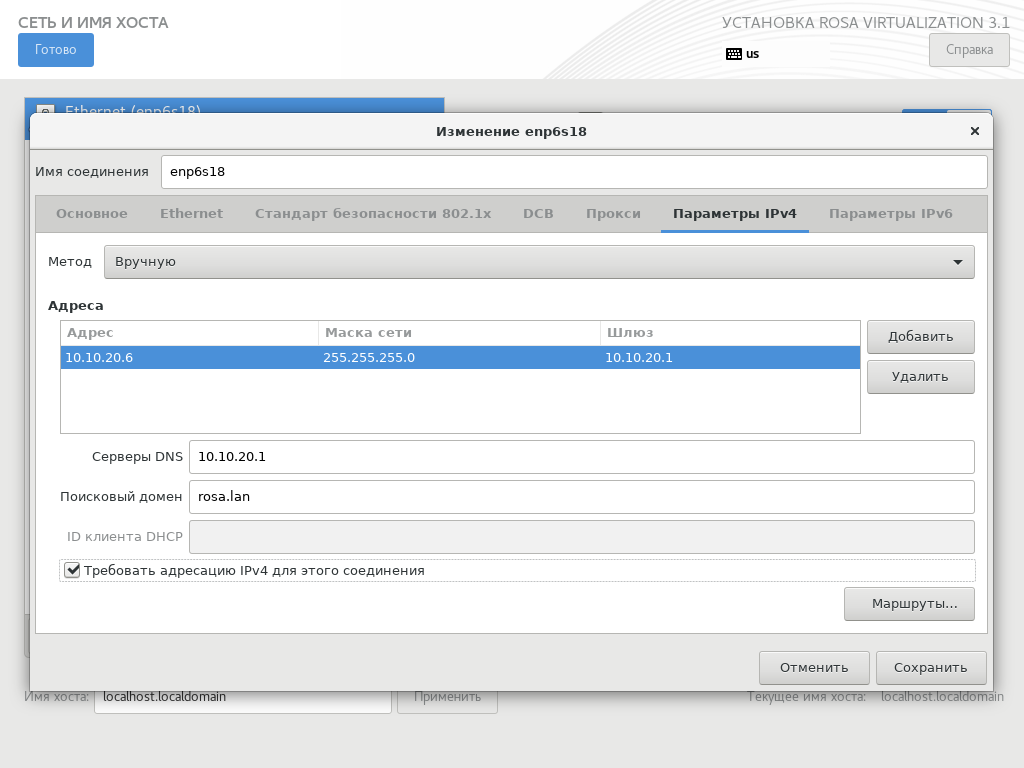Switch to the Ethernet tab
The image size is (1024, 768).
point(191,214)
